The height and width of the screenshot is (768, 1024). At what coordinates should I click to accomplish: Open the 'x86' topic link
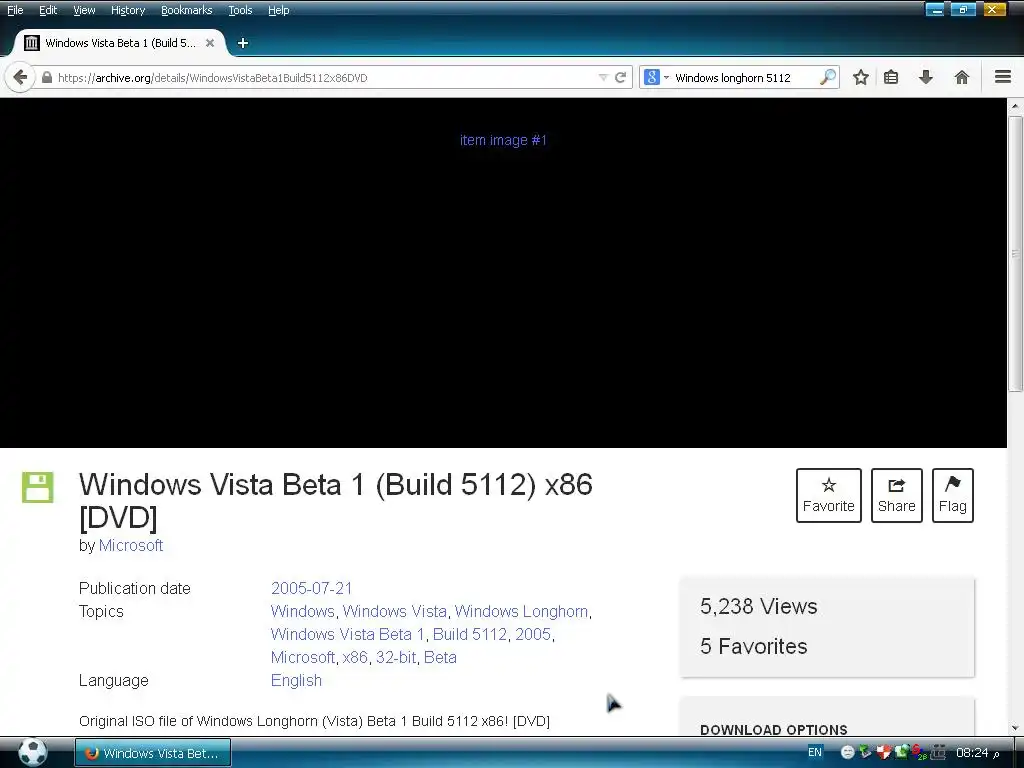pos(355,657)
